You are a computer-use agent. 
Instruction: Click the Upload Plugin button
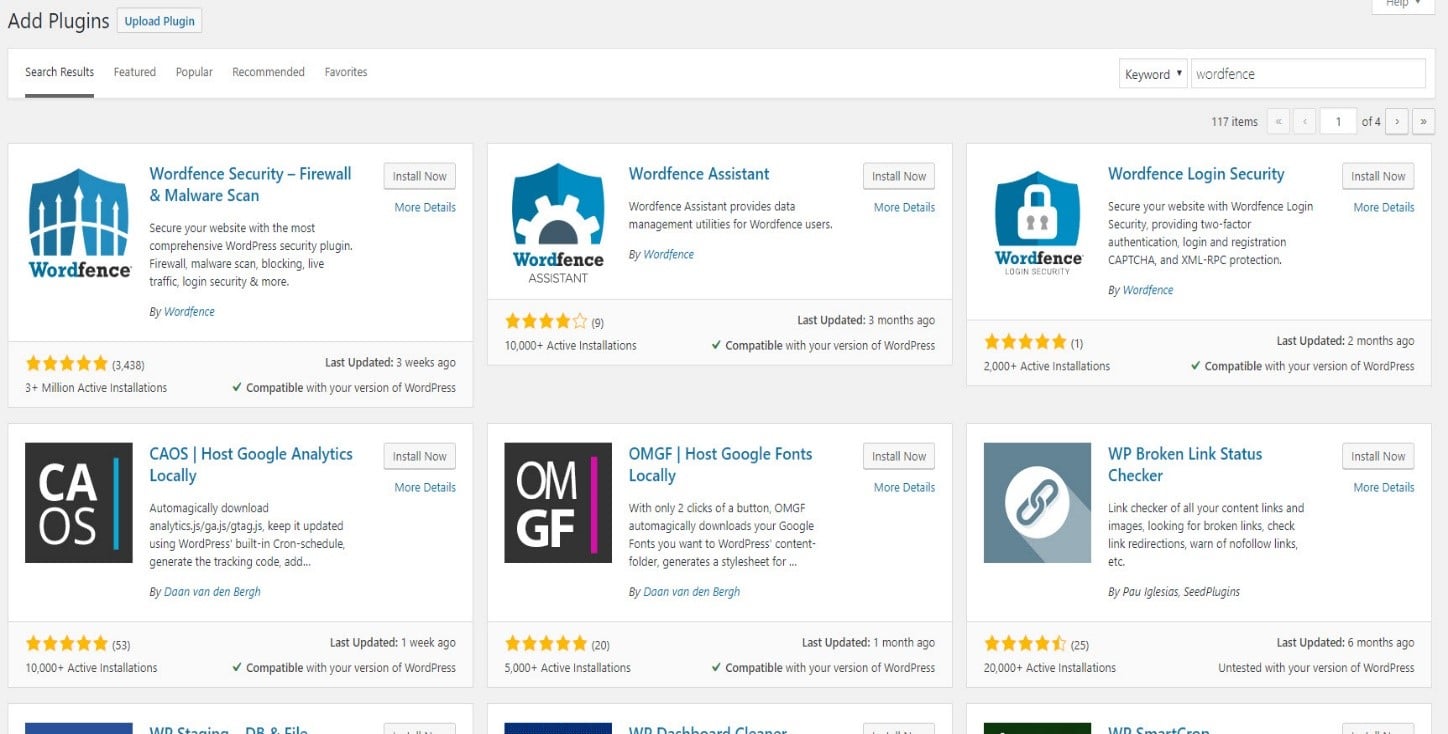[x=159, y=21]
